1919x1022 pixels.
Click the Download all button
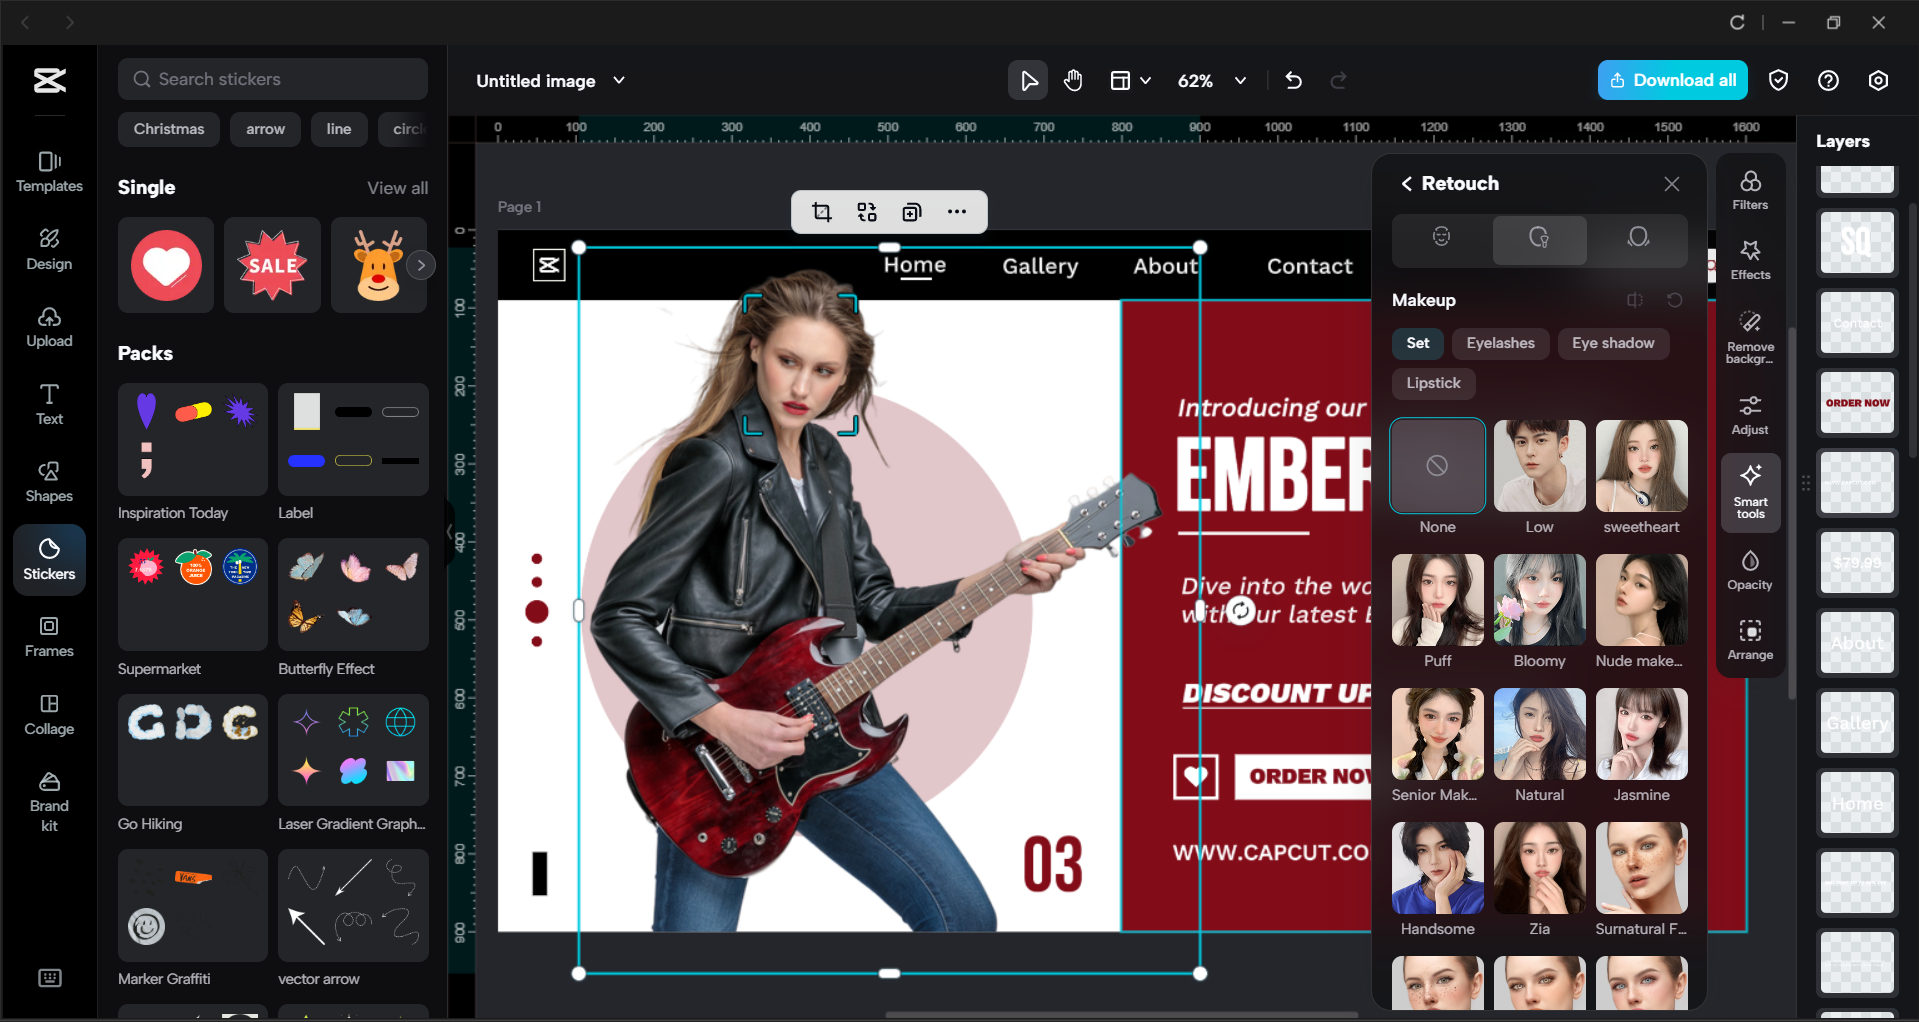[1672, 80]
